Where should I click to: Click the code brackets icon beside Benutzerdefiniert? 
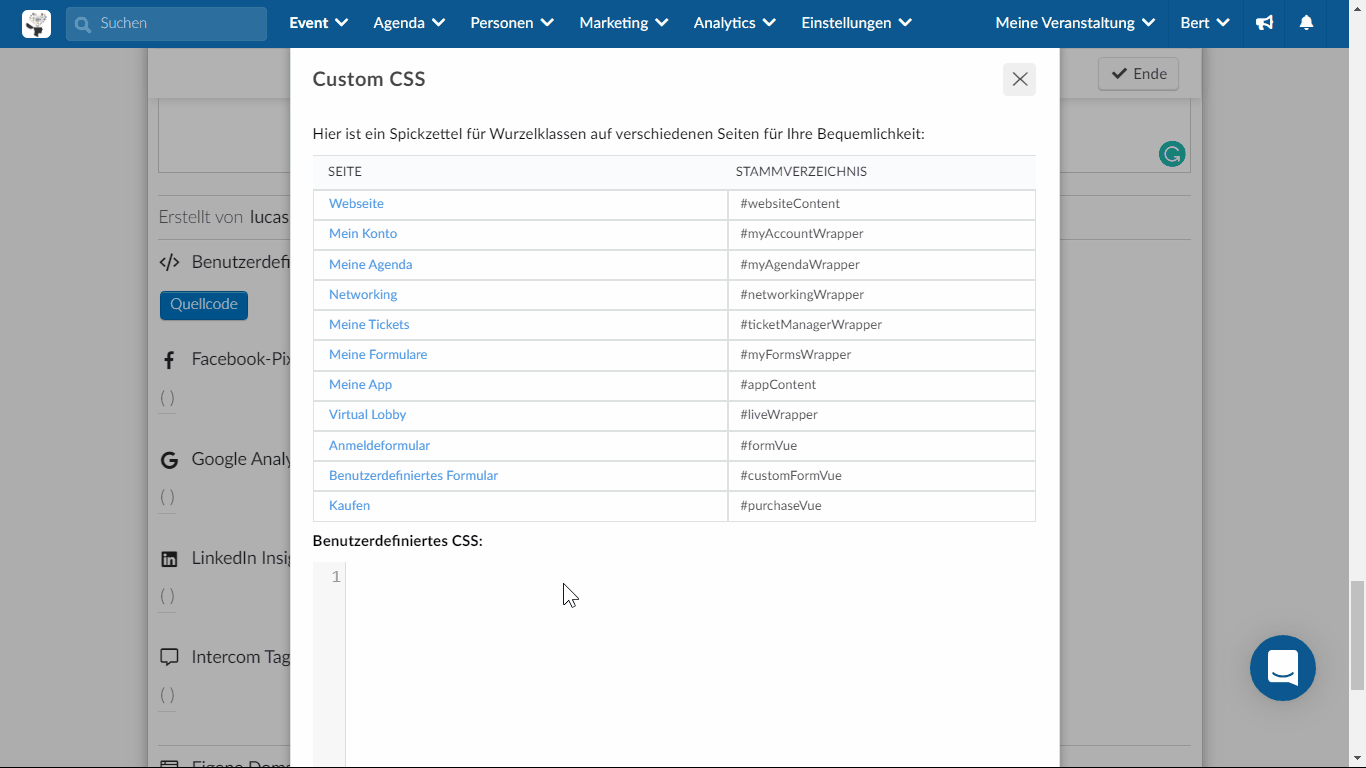pyautogui.click(x=169, y=263)
